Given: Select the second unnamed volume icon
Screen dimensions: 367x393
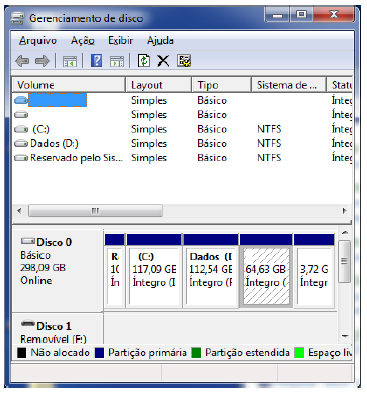Looking at the screenshot, I should click(21, 115).
